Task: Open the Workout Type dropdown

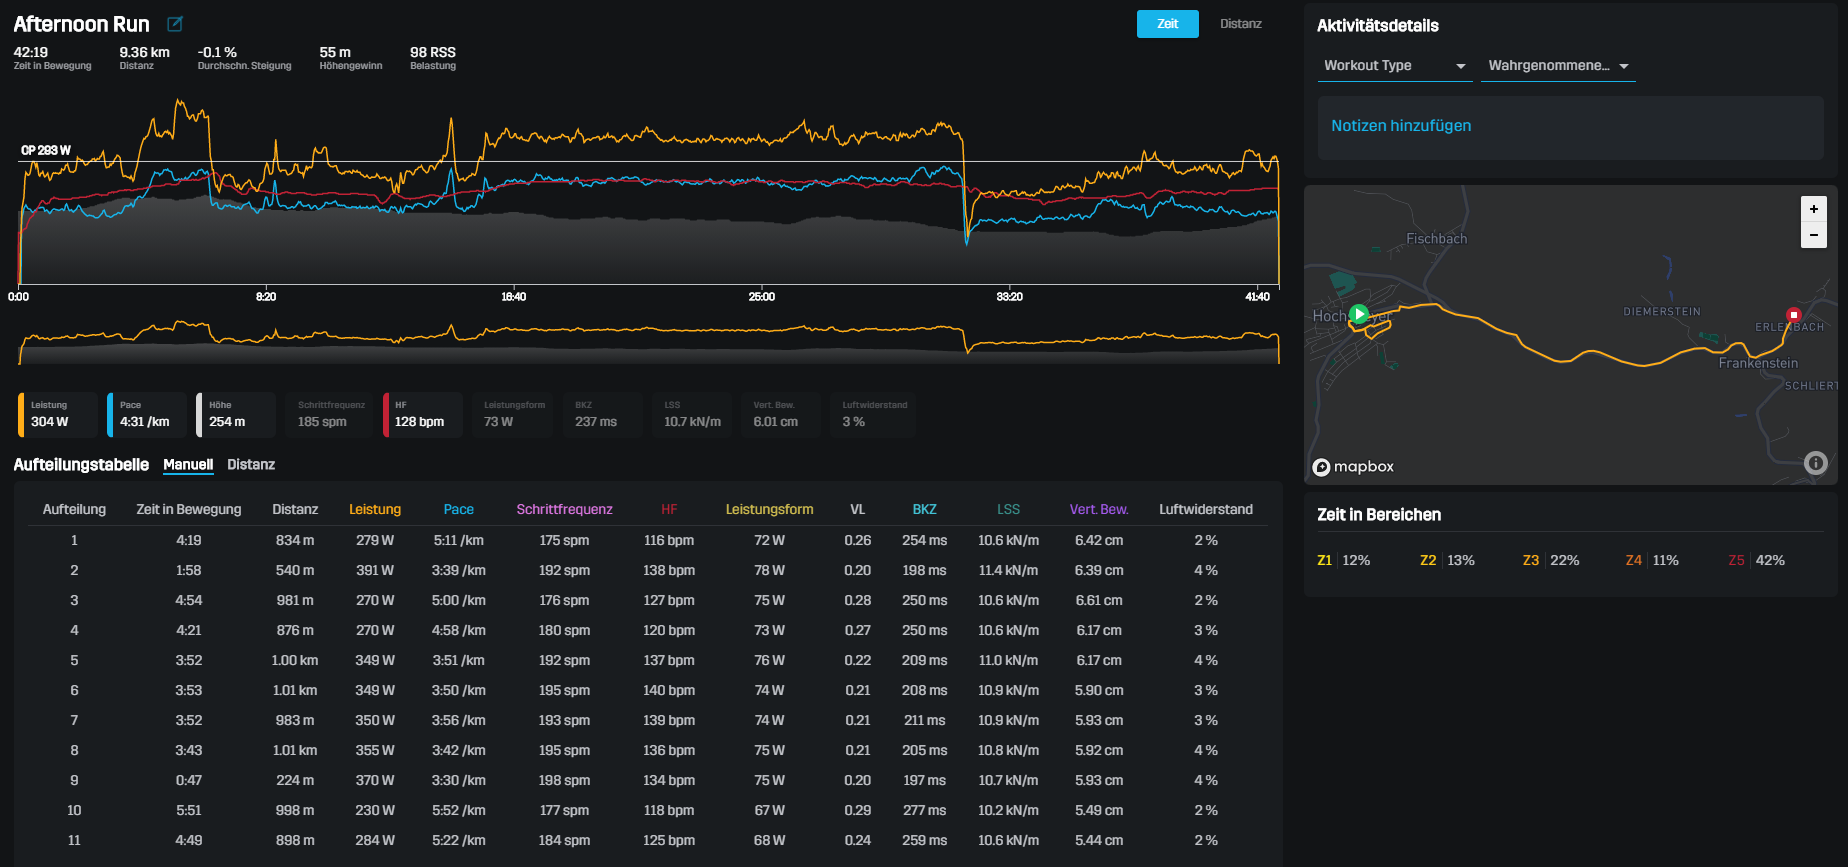Action: click(x=1394, y=66)
